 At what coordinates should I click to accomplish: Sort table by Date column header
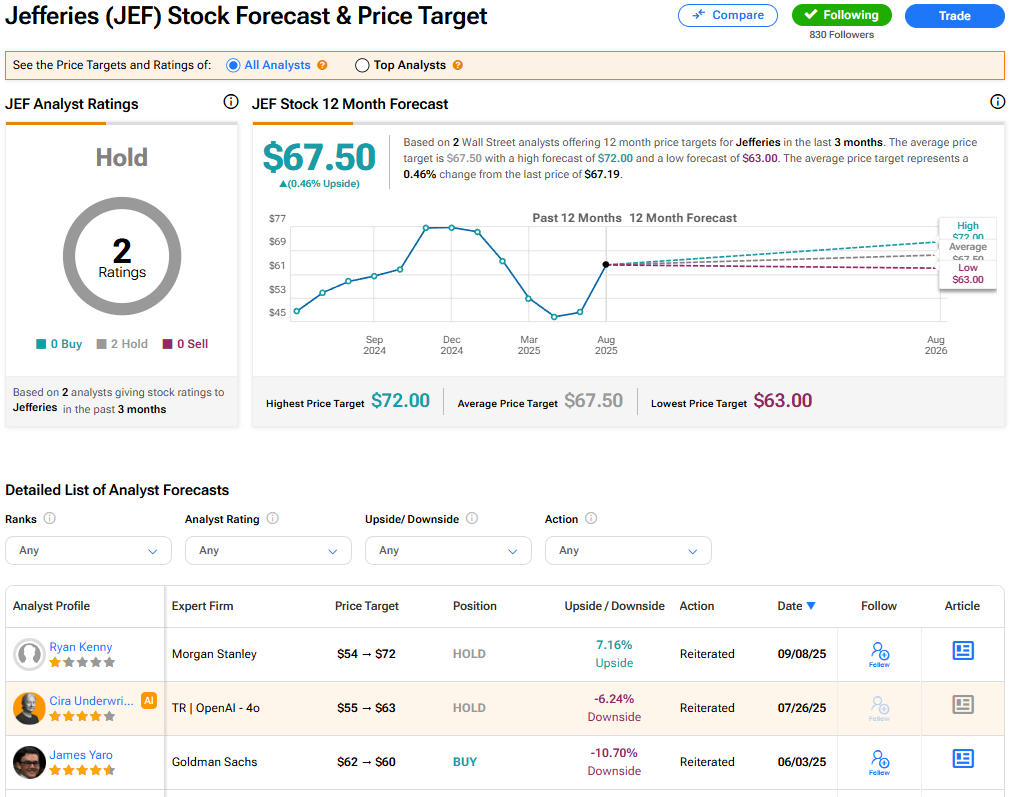coord(796,606)
